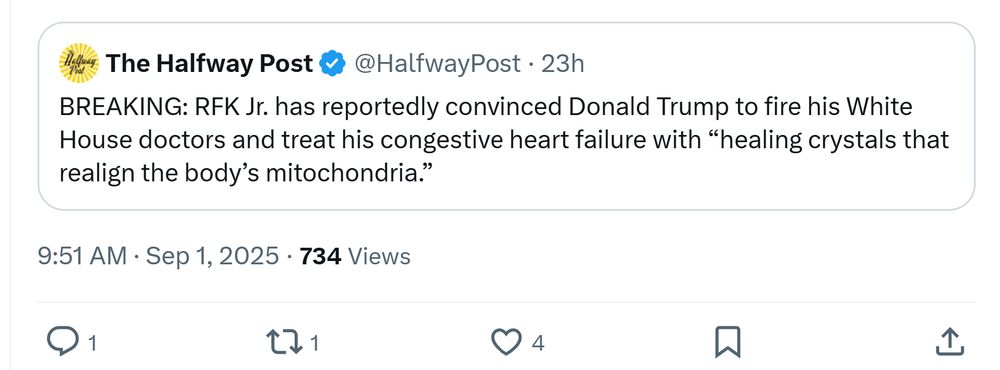
Task: Click the 23h relative timestamp
Action: click(562, 64)
